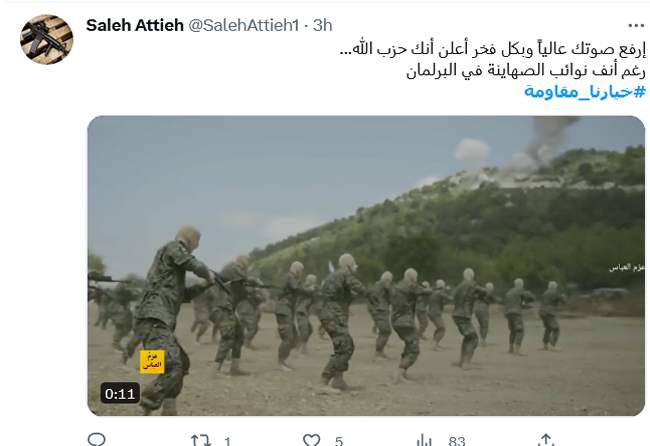Screen dimensions: 650x446
Task: Click the 0:11 video duration badge
Action: 120,393
